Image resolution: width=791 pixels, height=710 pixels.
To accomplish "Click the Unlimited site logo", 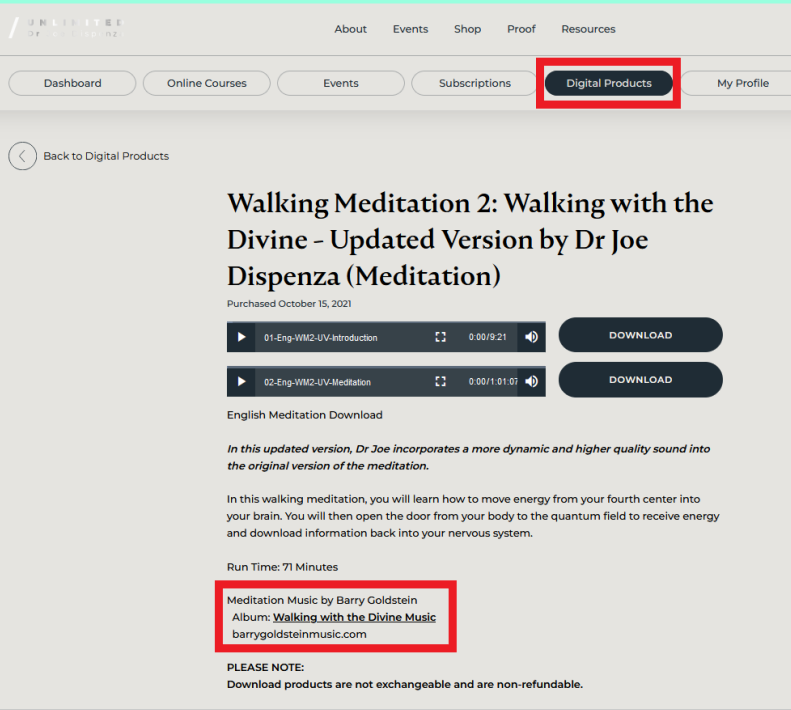I will [66, 27].
